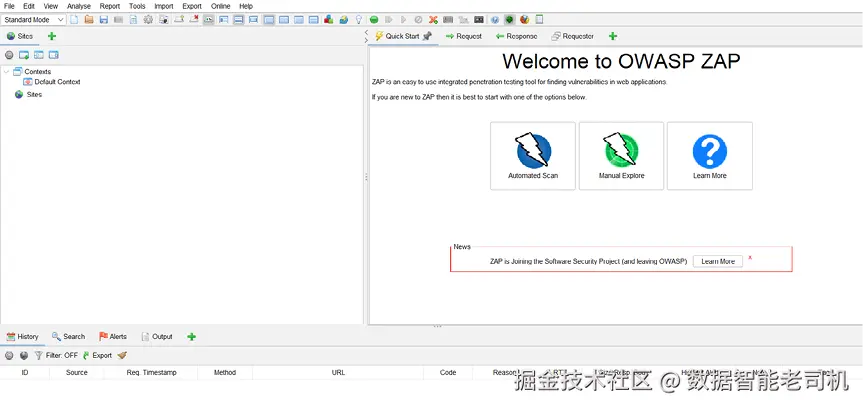Screen dimensions: 863x407
Task: Switch to the Requester tab
Action: click(x=572, y=36)
